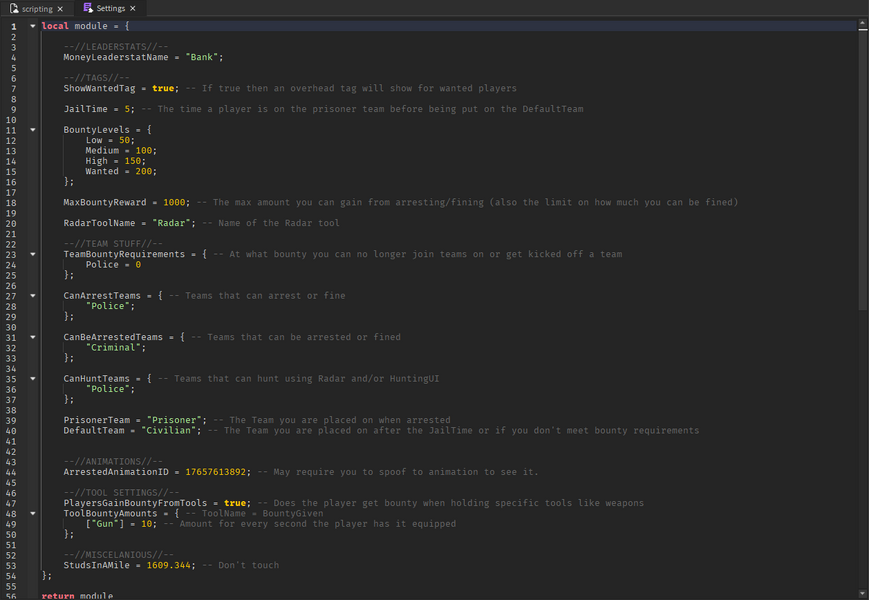Click the --//TEAM STUFF//-- comment

[113, 244]
